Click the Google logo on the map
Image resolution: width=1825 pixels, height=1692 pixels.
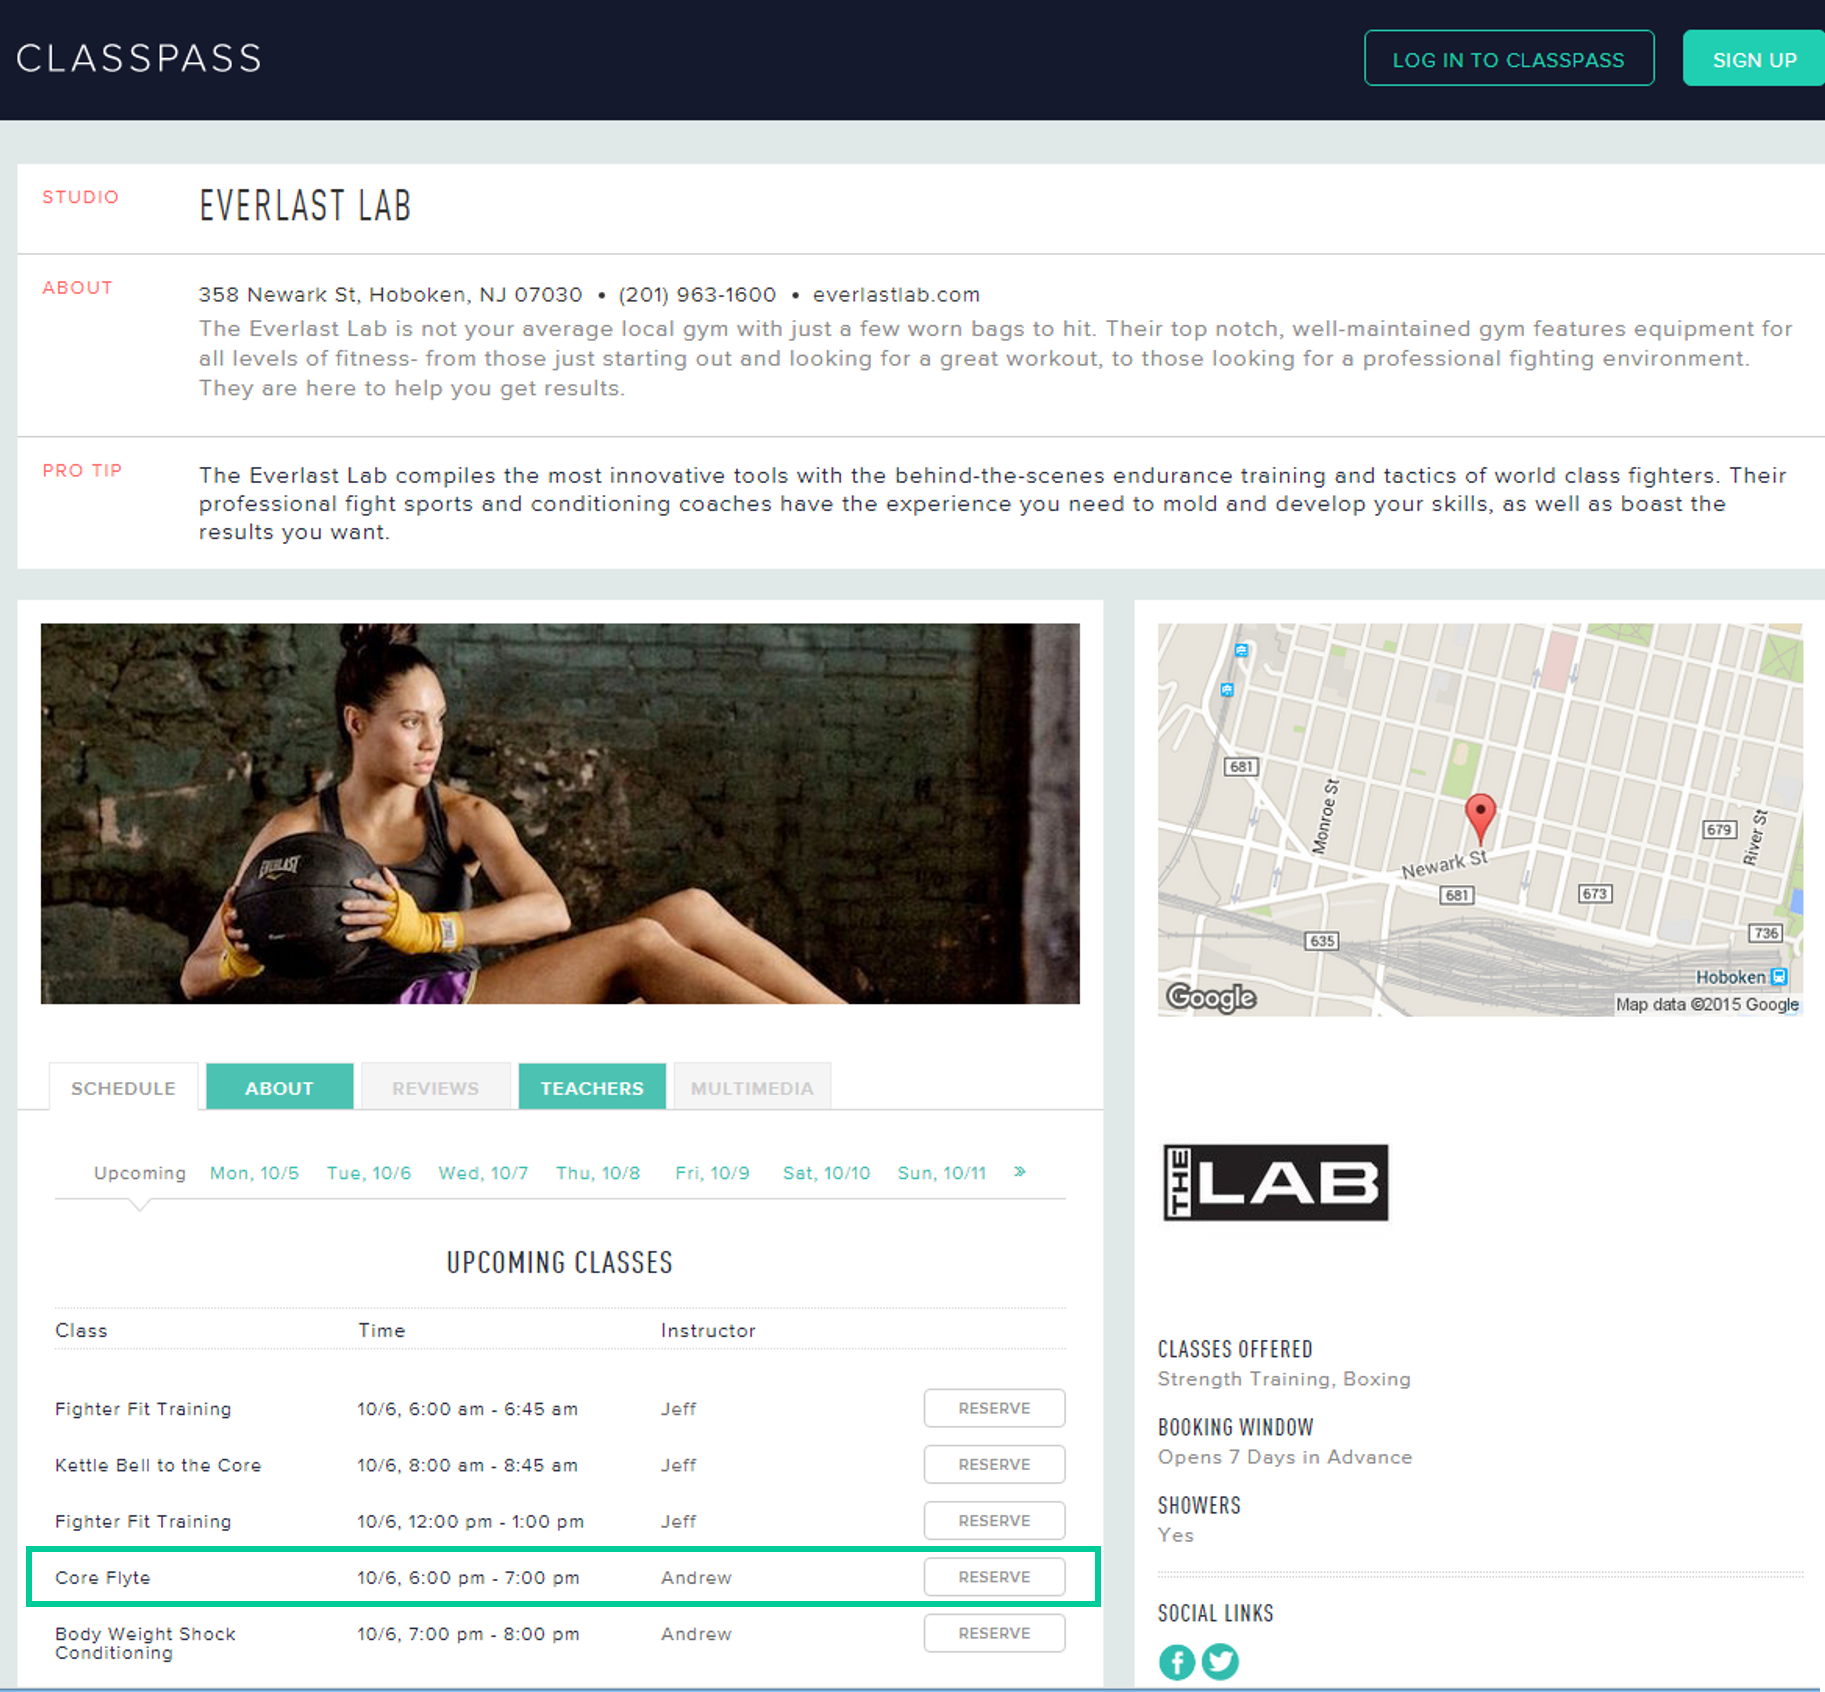point(1211,997)
